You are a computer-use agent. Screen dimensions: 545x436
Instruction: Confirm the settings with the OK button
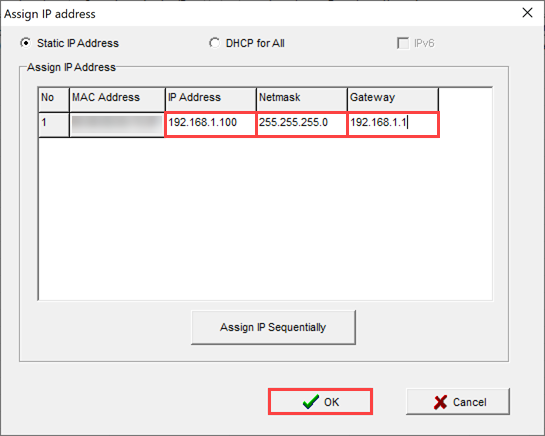(x=320, y=402)
